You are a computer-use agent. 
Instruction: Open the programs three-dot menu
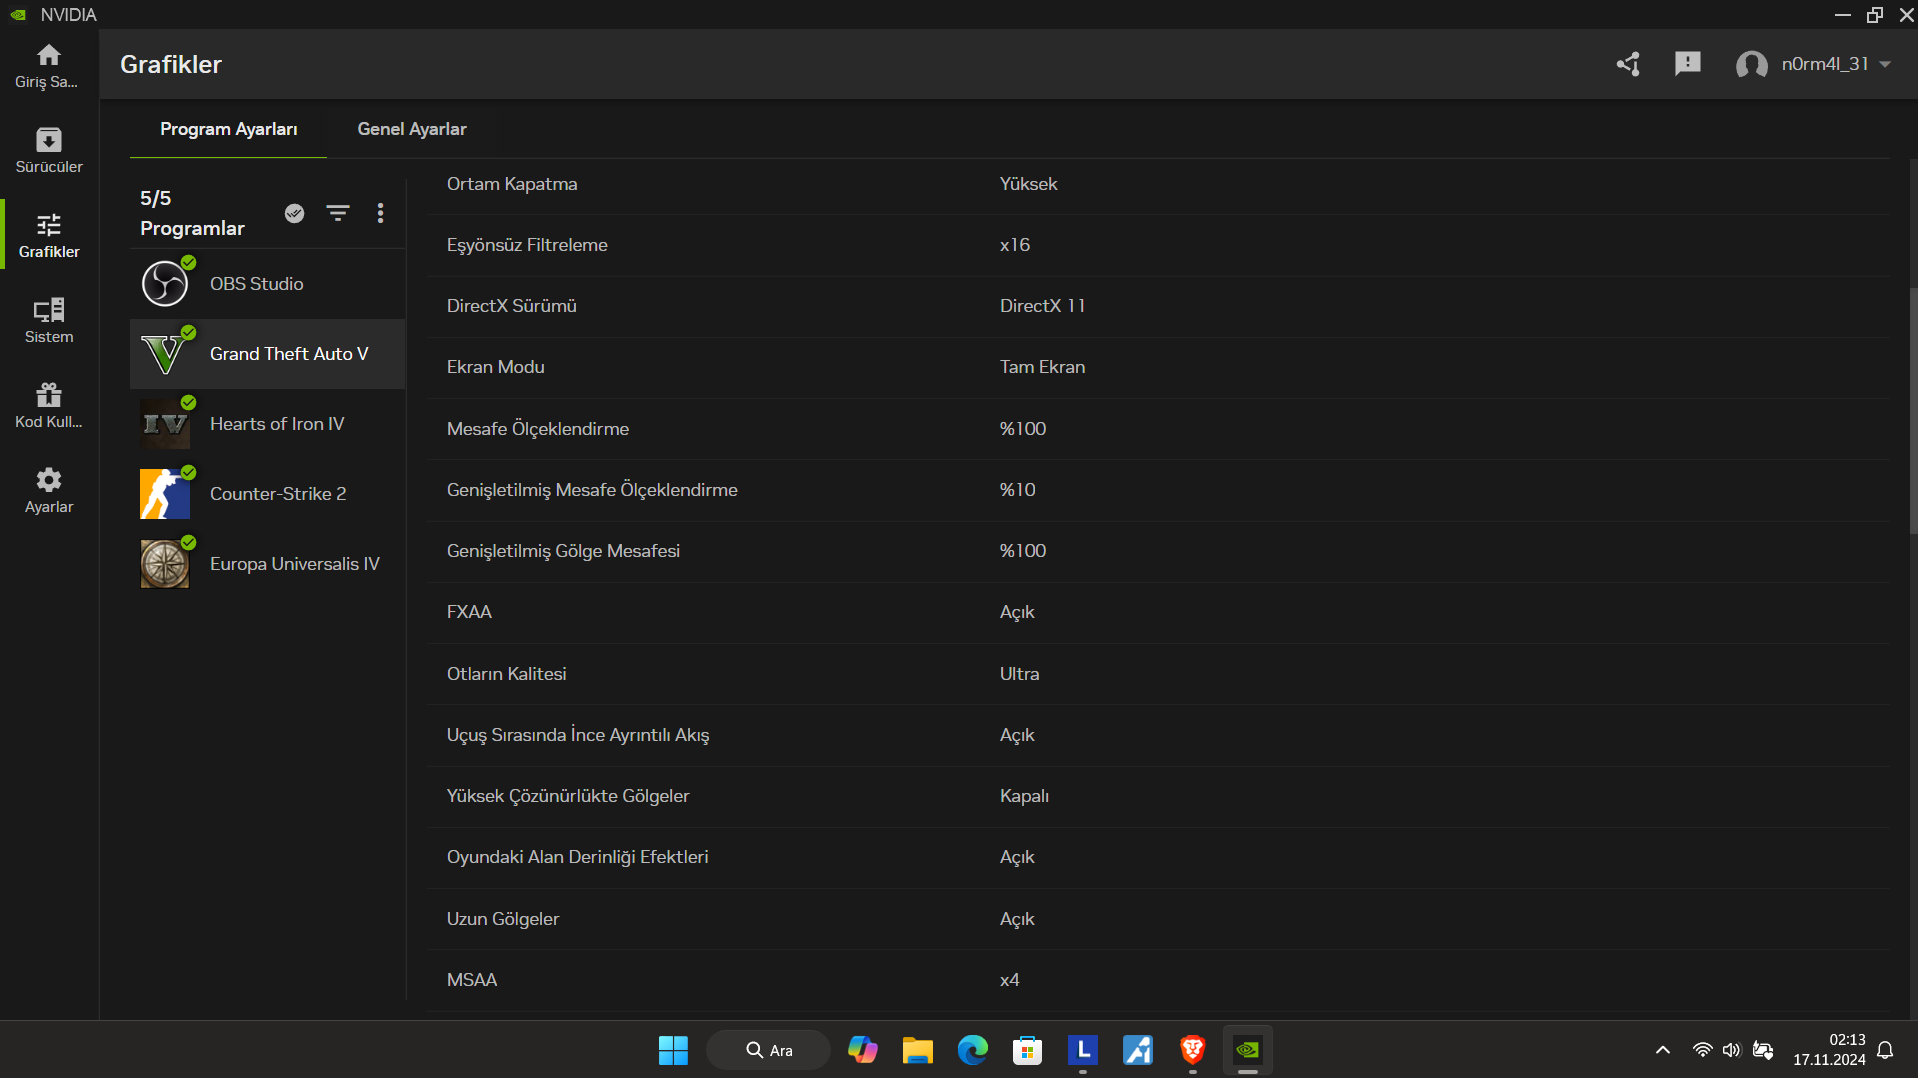coord(380,213)
